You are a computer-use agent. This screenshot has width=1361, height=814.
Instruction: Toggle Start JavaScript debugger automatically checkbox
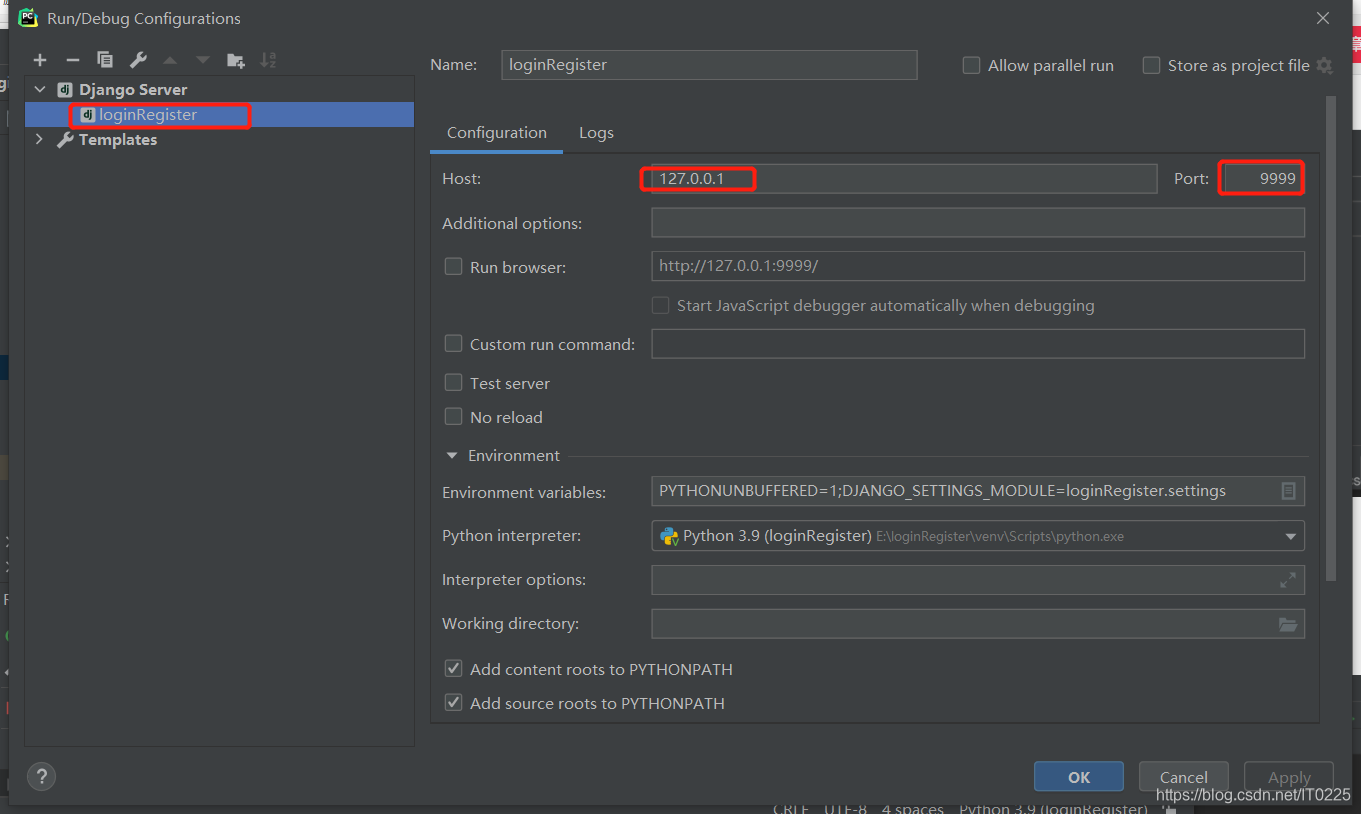point(660,305)
